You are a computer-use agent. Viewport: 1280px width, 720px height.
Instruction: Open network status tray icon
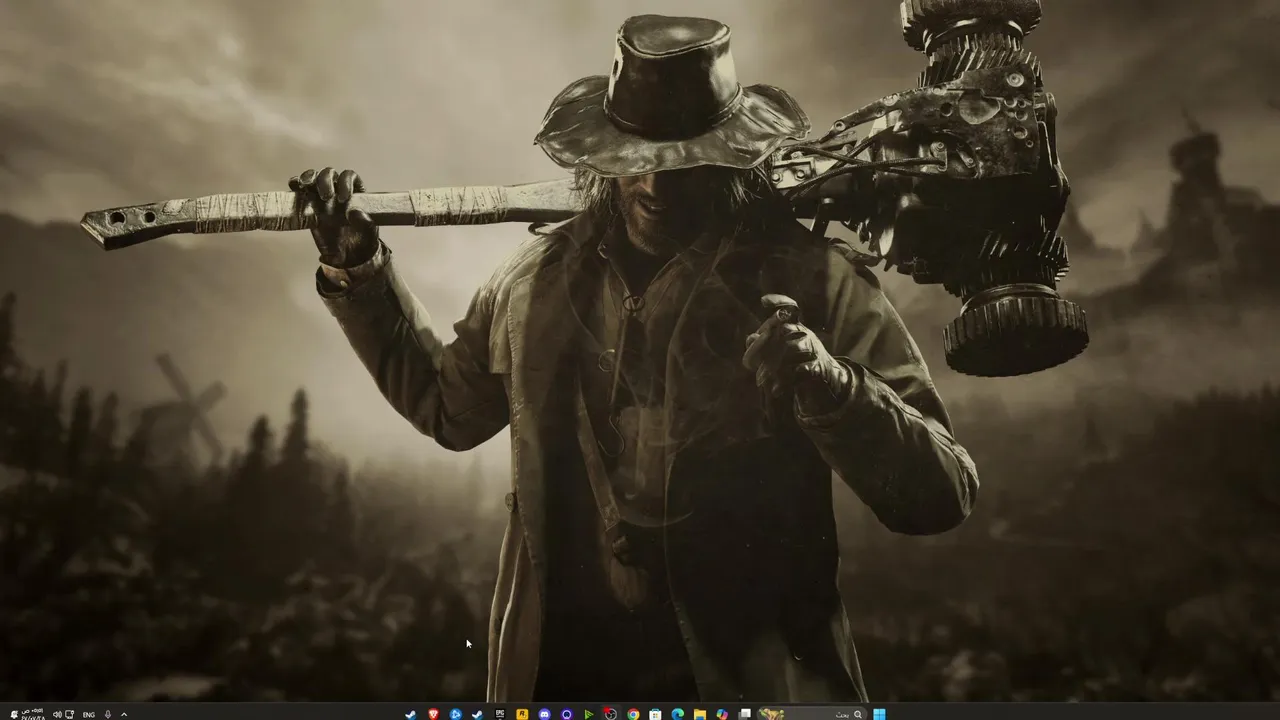click(x=69, y=714)
